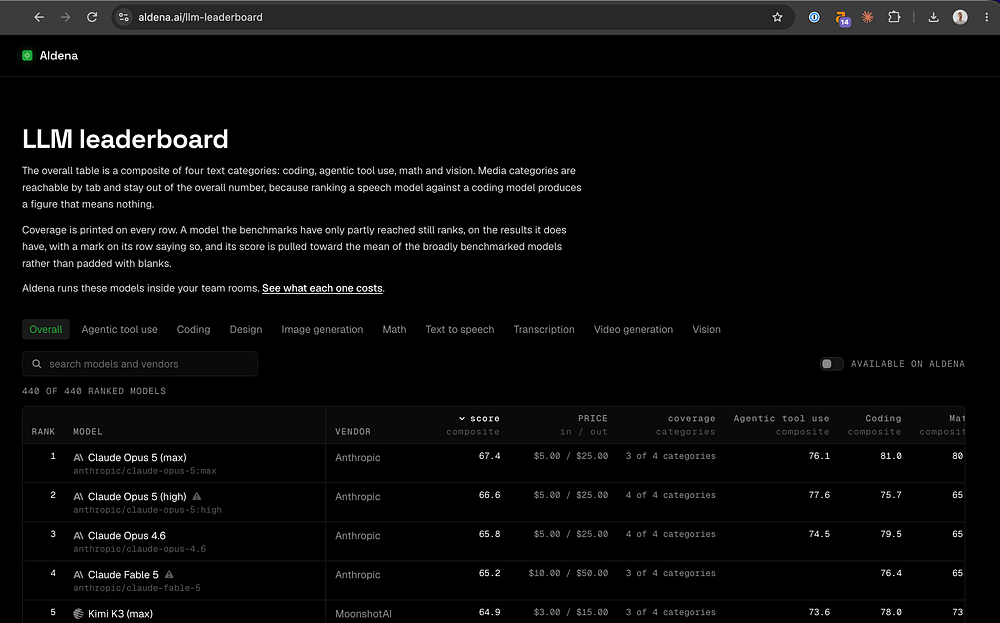Screen dimensions: 1000x623
Task: Open the Claude Opus 4.6 model name
Action: (127, 536)
